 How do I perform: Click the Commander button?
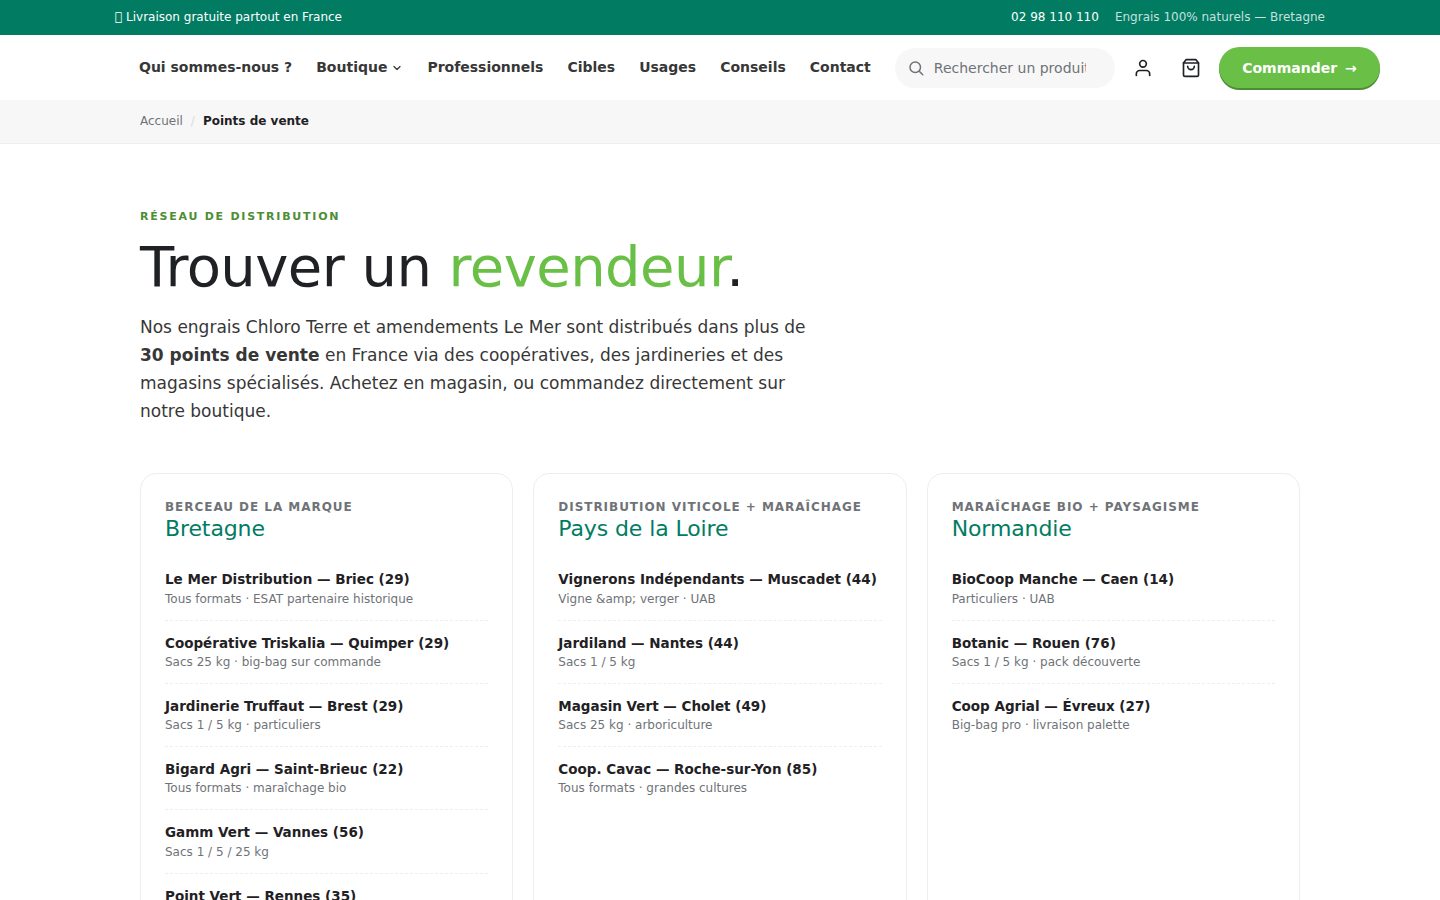pyautogui.click(x=1299, y=68)
